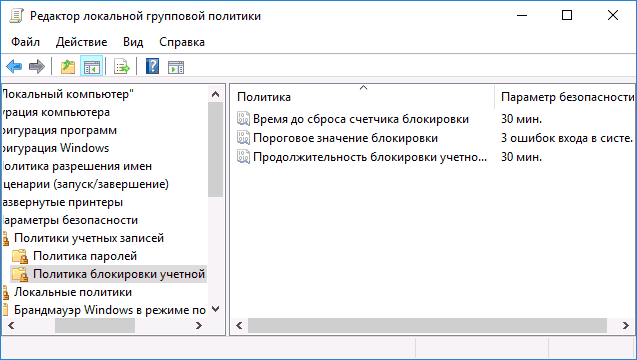Go up one level with folder icon

[68, 67]
